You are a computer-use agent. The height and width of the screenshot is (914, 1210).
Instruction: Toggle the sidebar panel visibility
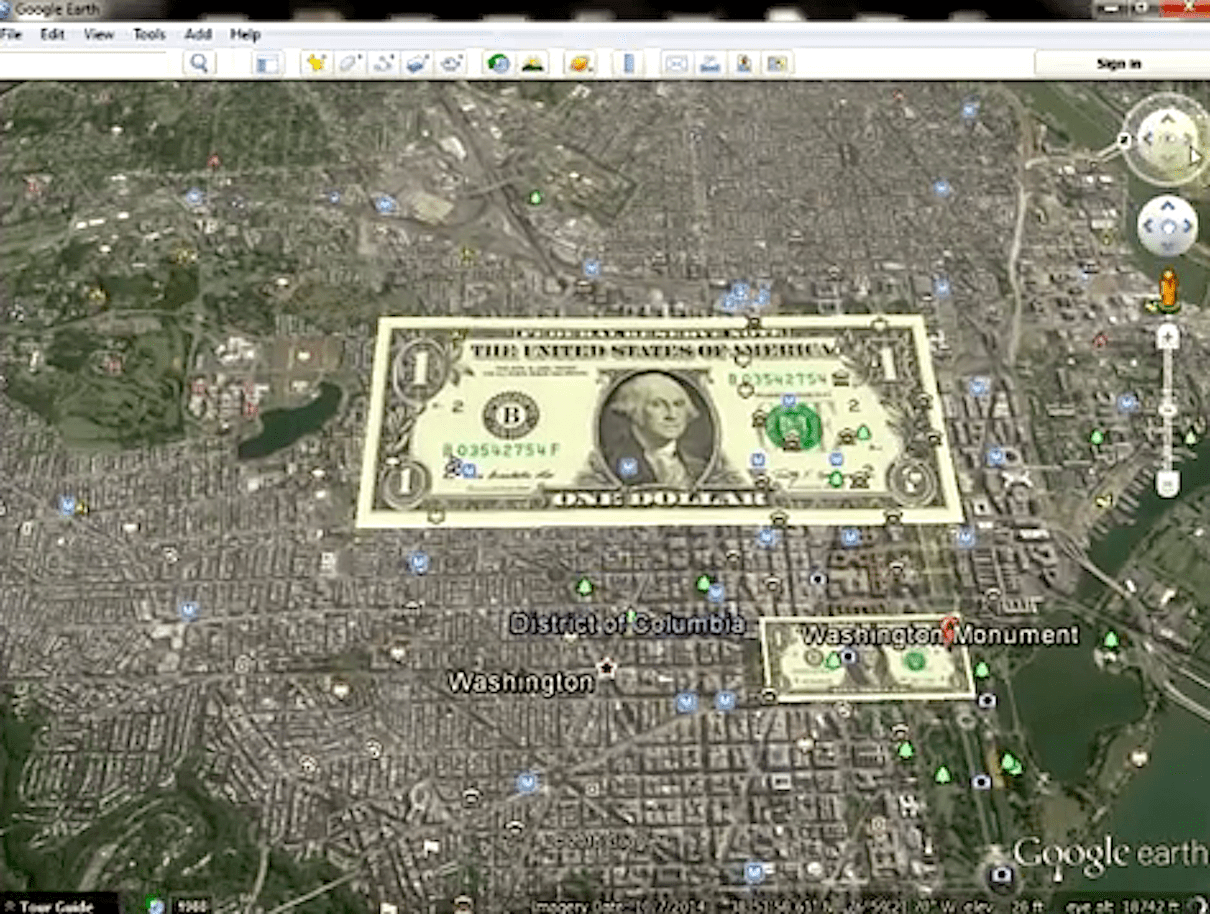267,64
